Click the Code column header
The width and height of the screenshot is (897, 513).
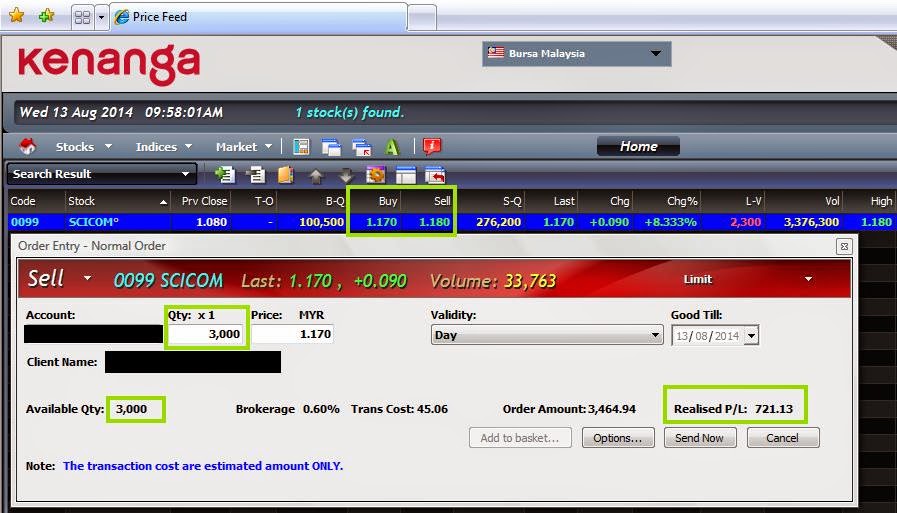[35, 201]
